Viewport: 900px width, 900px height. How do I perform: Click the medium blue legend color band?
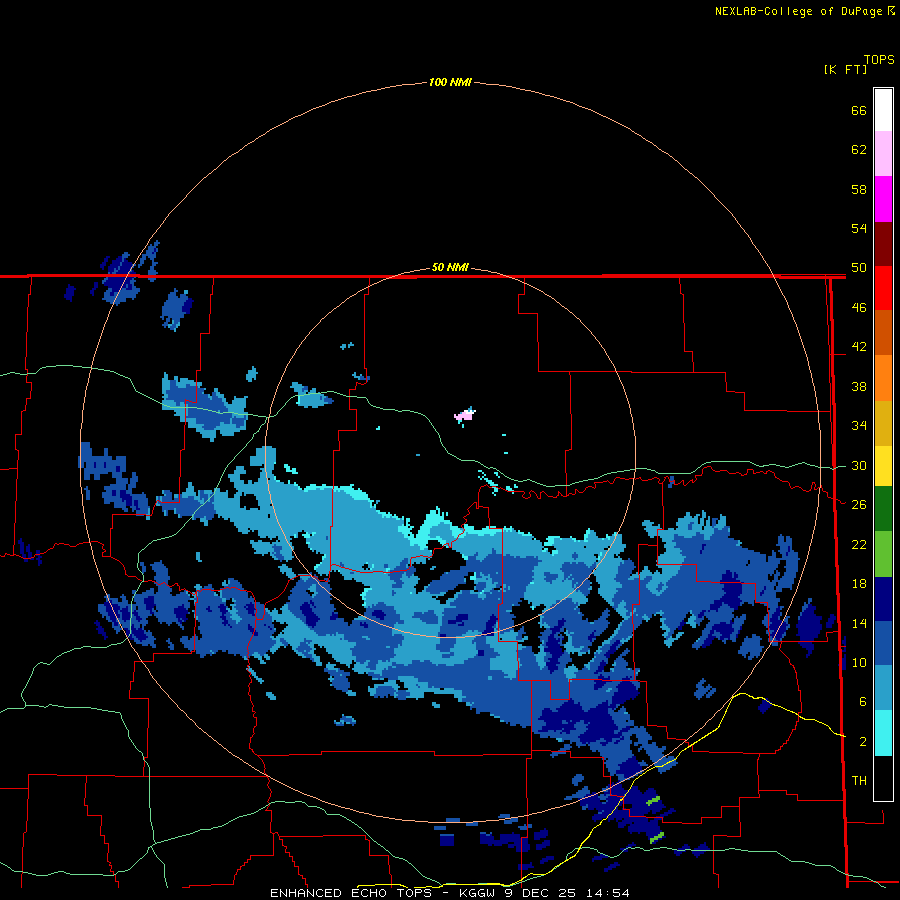[x=883, y=643]
